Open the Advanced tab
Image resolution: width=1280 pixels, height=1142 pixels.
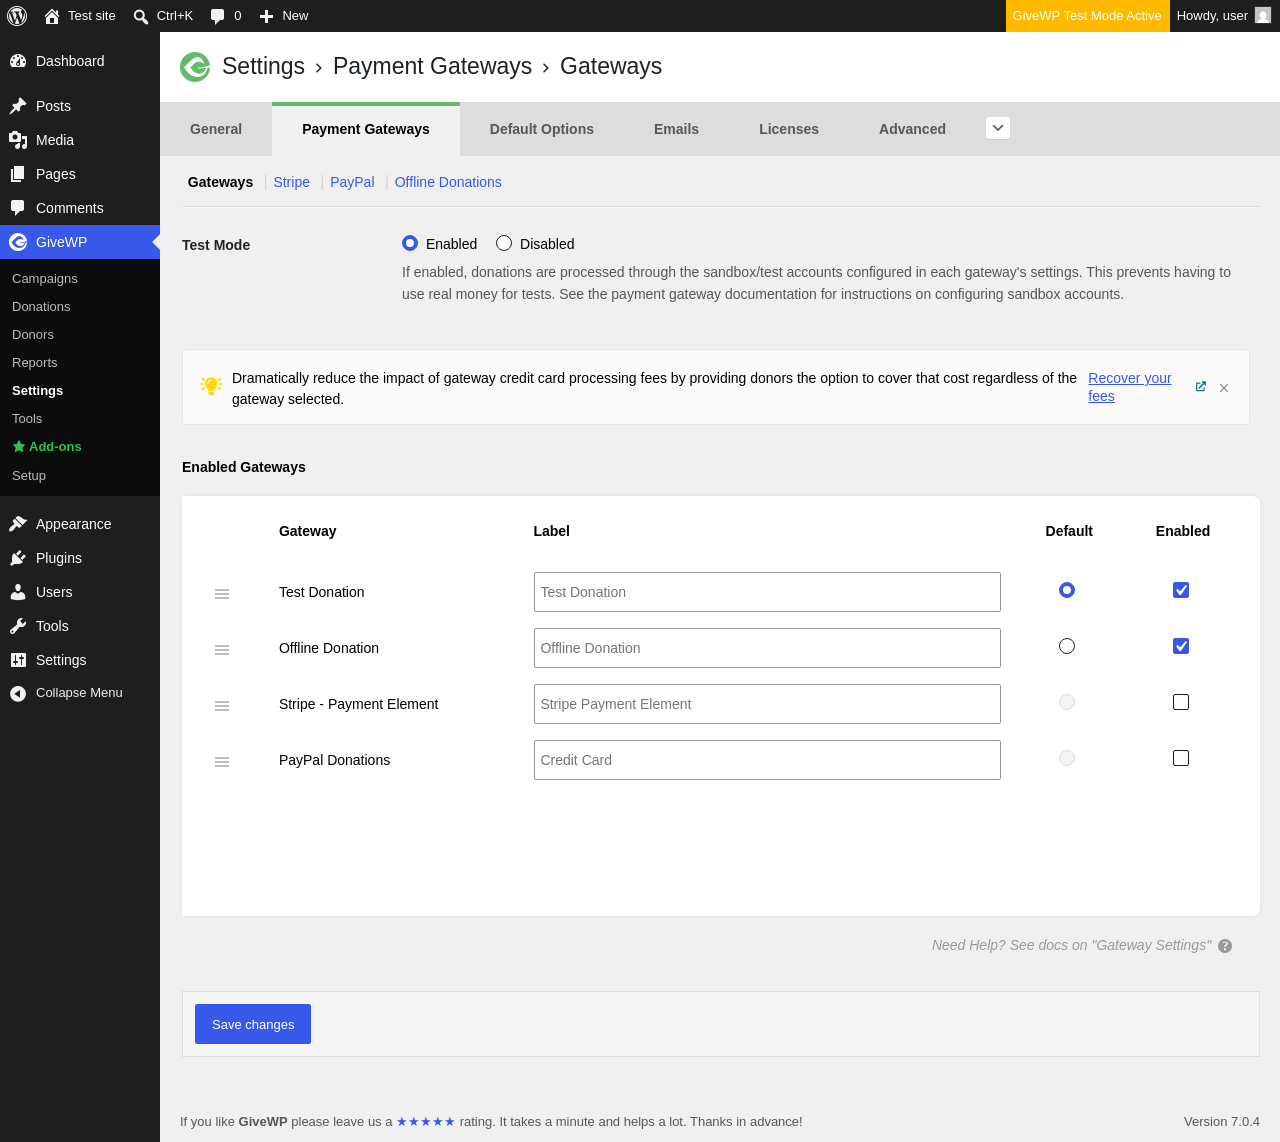coord(912,129)
